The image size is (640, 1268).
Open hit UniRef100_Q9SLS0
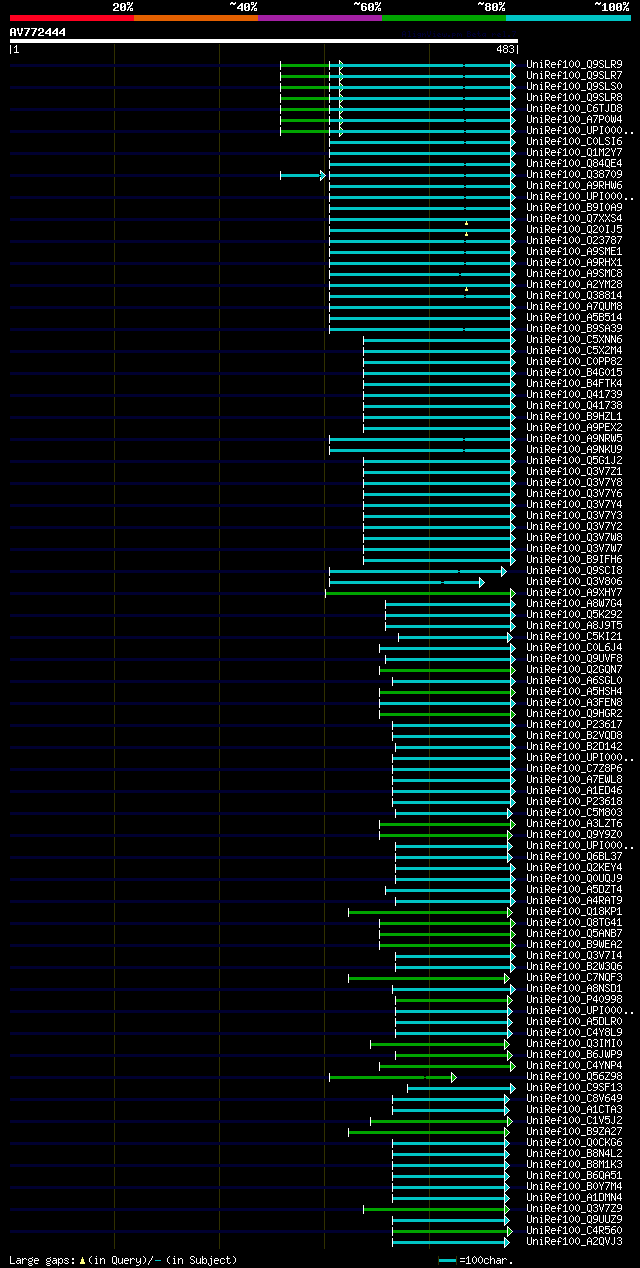tap(574, 87)
